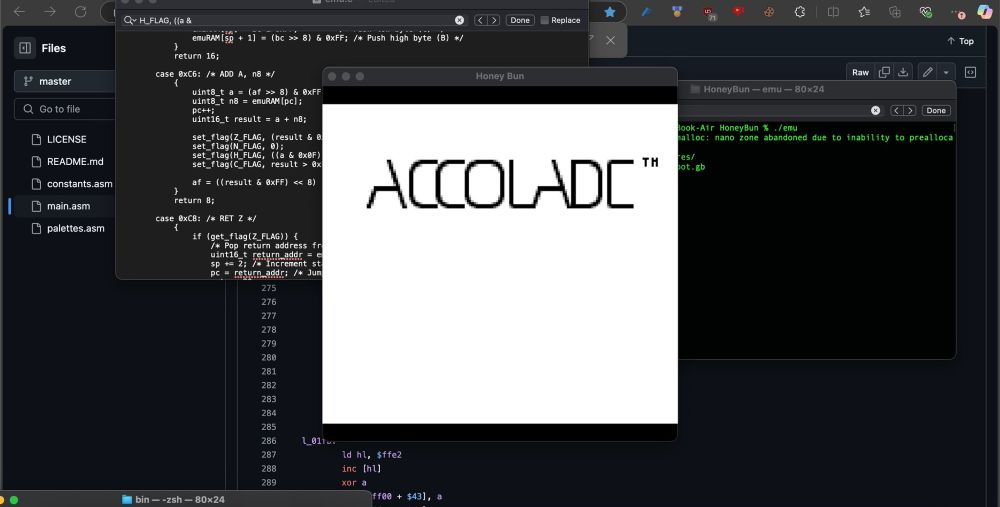
Task: Click into the H_FLAG find text field
Action: pyautogui.click(x=293, y=20)
